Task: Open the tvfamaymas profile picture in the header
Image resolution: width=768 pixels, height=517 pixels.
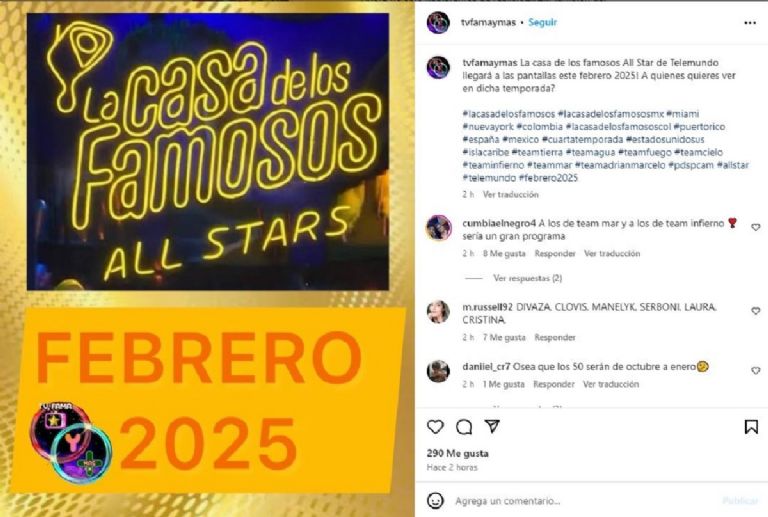Action: (x=438, y=23)
